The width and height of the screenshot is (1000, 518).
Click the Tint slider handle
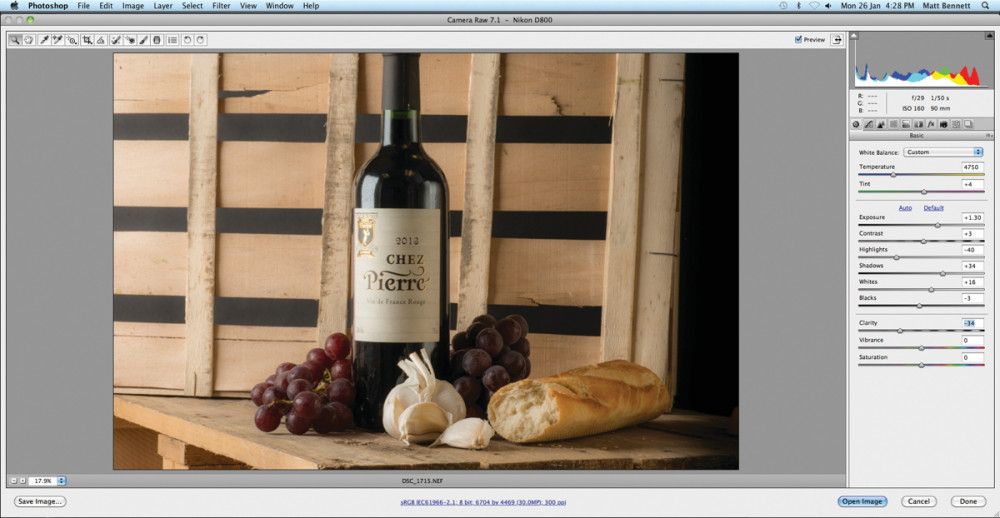[x=923, y=191]
